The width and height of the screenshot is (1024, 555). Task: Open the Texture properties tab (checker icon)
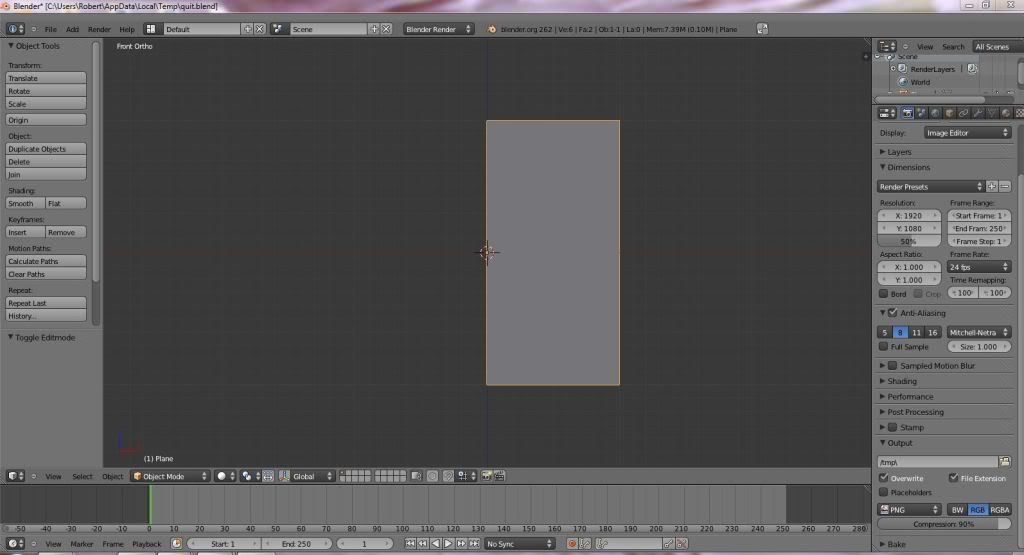pyautogui.click(x=1019, y=113)
